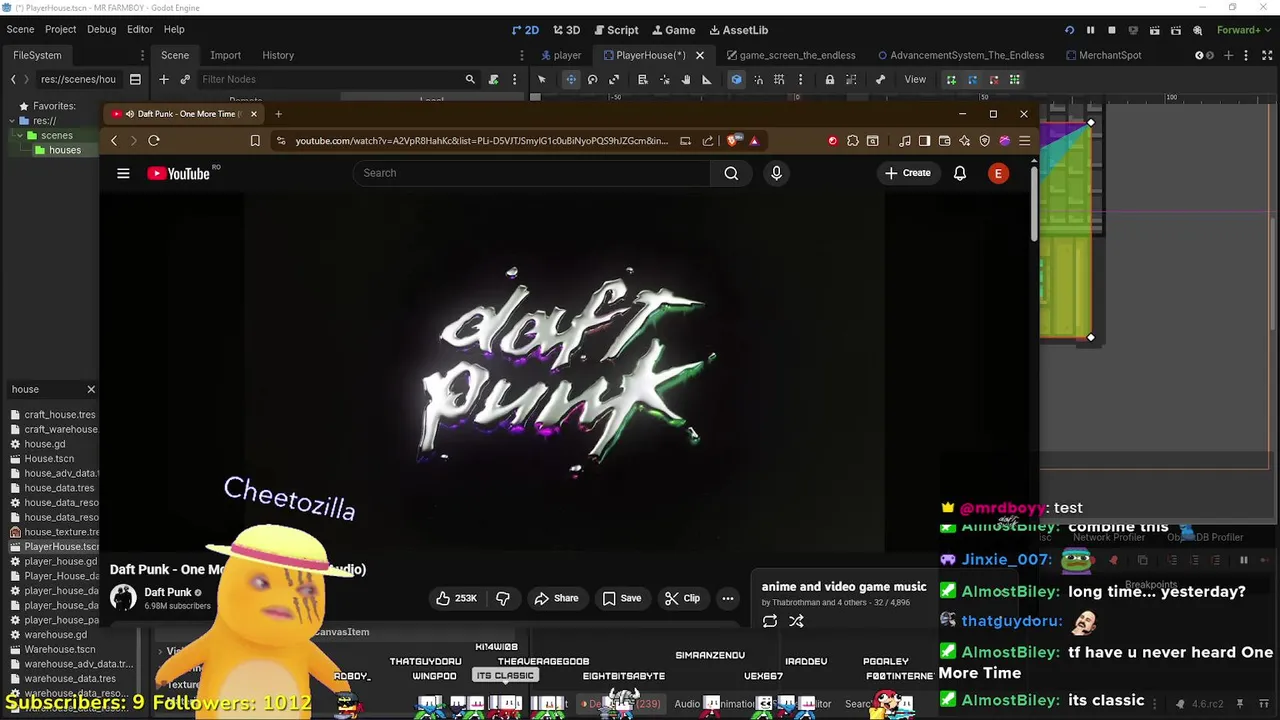The image size is (1280, 720).
Task: Open the AssetLib workspace
Action: tap(738, 30)
